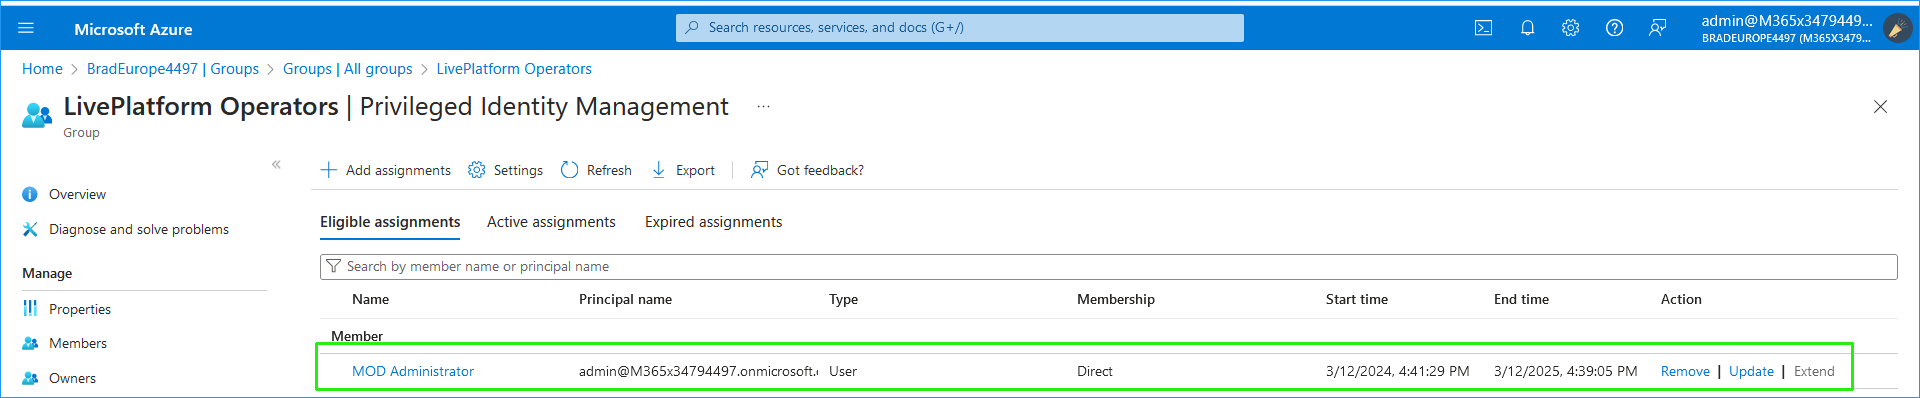Refresh the assignments list
Screen dimensions: 1920x398
[597, 170]
